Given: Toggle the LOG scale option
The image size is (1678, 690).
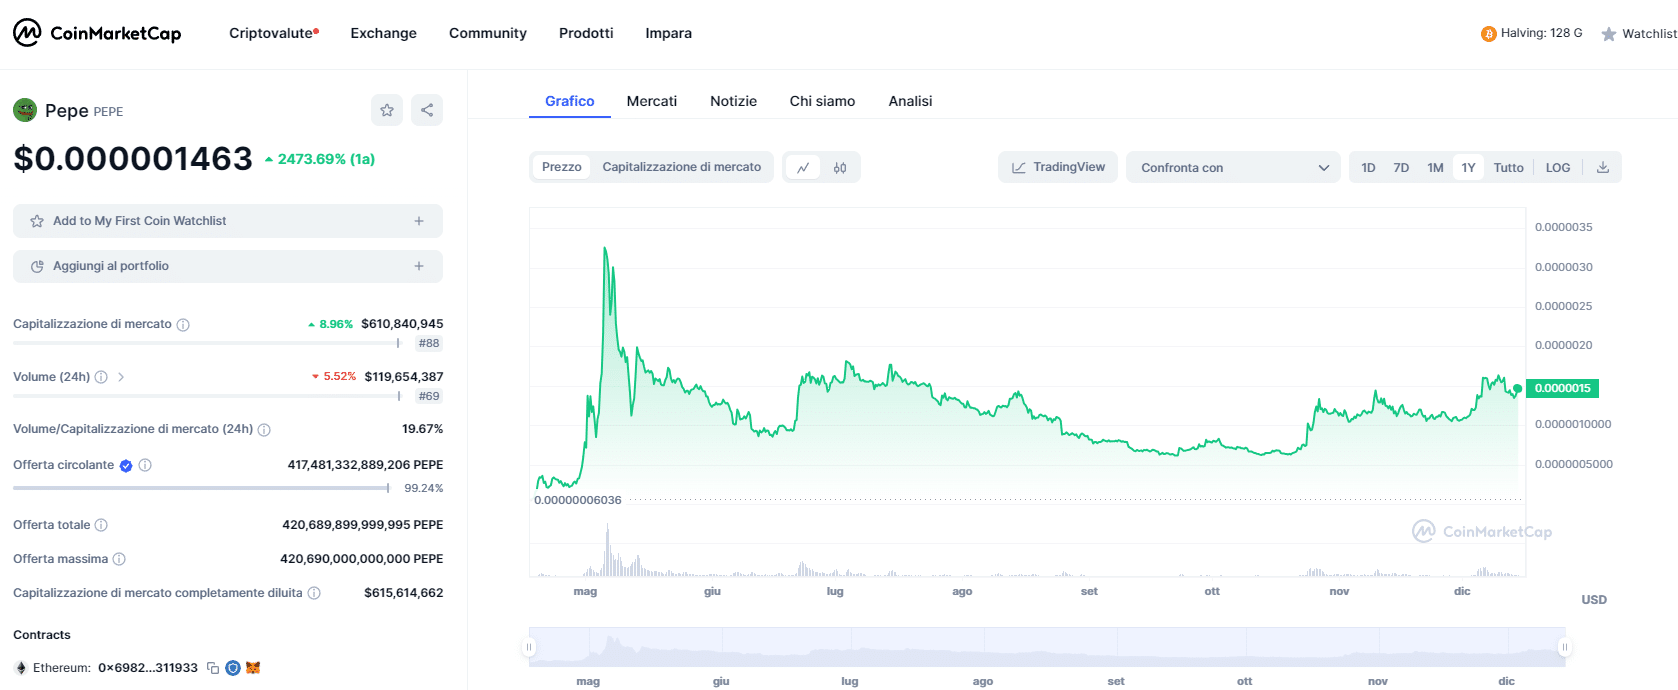Looking at the screenshot, I should (1557, 168).
